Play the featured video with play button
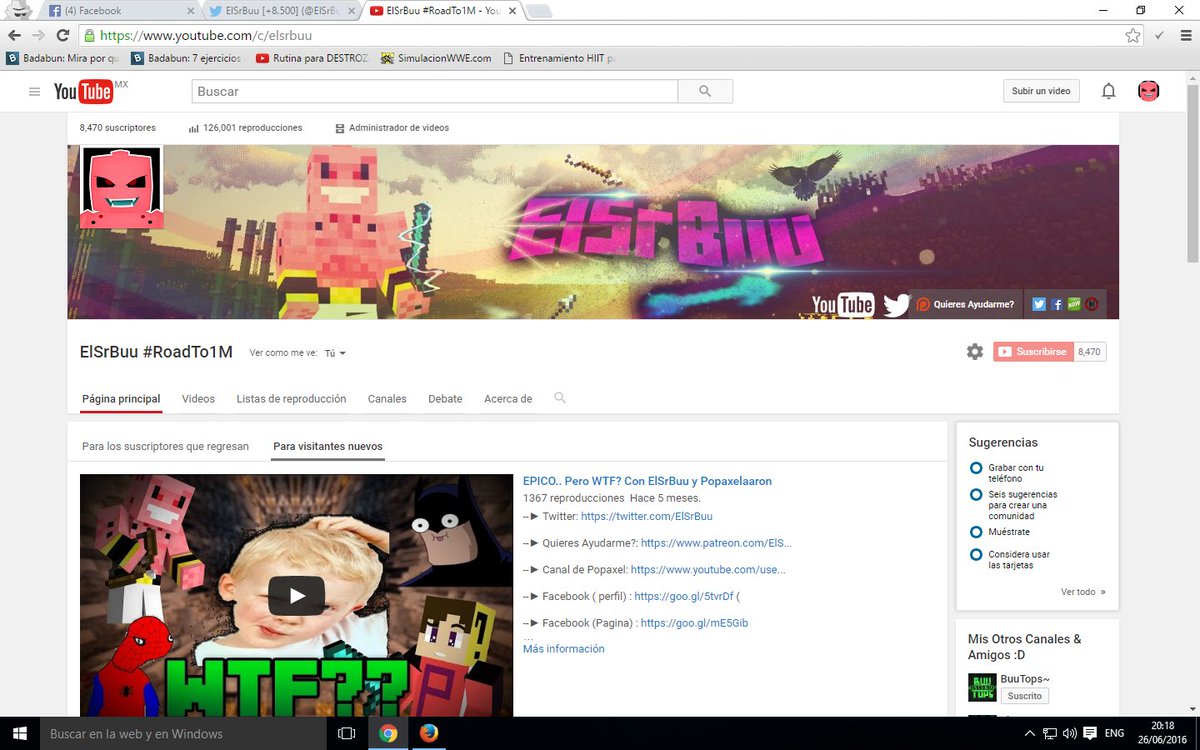This screenshot has height=750, width=1200. (296, 595)
